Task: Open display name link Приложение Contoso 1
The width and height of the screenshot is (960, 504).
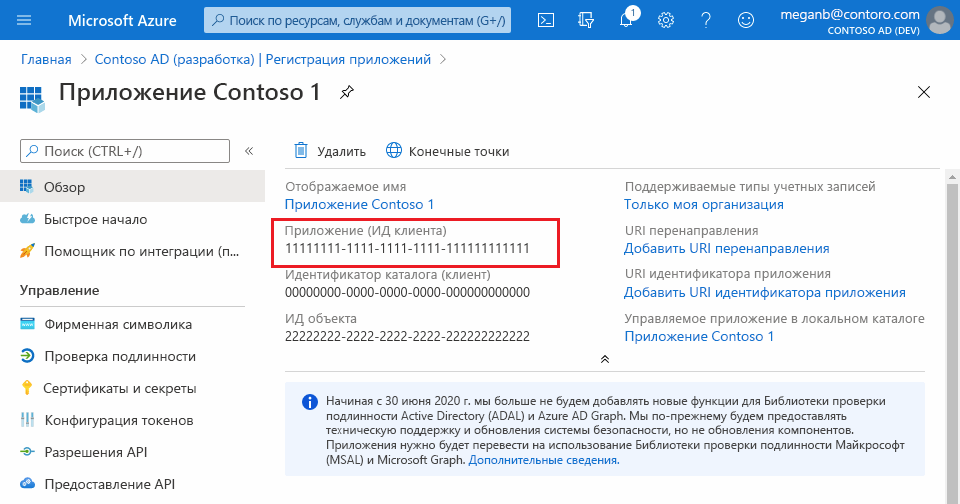Action: [x=359, y=205]
